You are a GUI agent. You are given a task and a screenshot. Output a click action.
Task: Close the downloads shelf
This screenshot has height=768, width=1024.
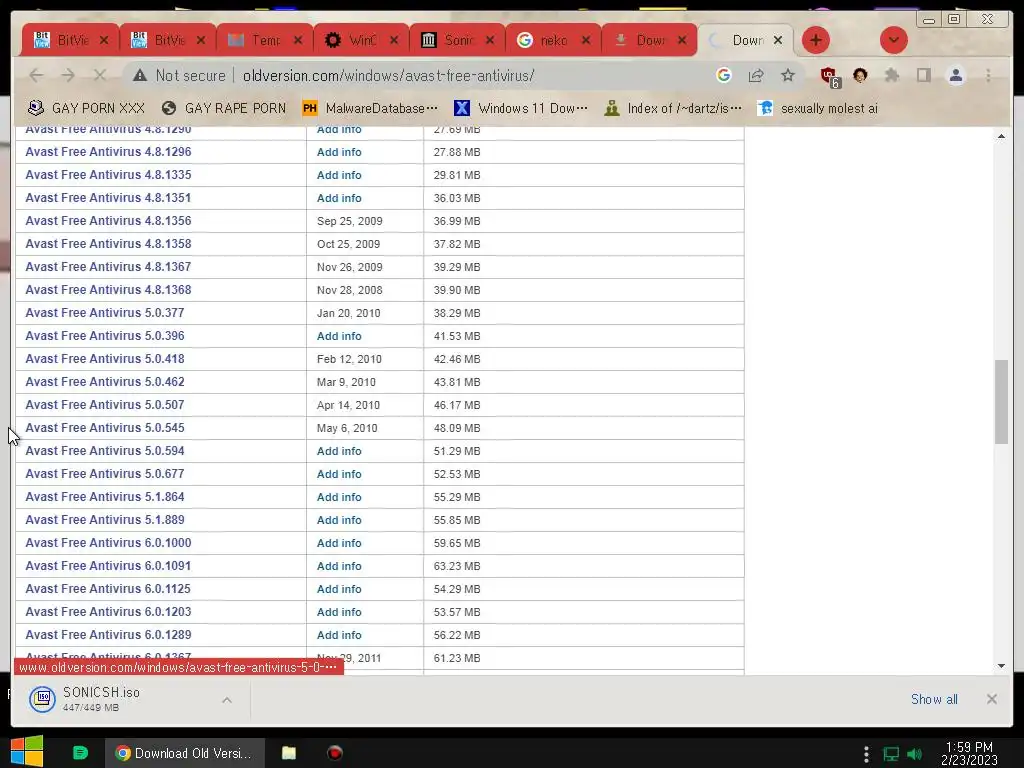click(x=991, y=699)
